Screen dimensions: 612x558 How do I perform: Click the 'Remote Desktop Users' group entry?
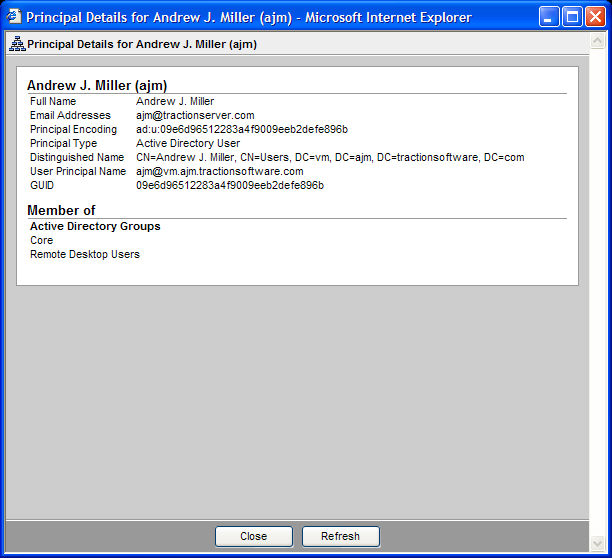pos(85,254)
